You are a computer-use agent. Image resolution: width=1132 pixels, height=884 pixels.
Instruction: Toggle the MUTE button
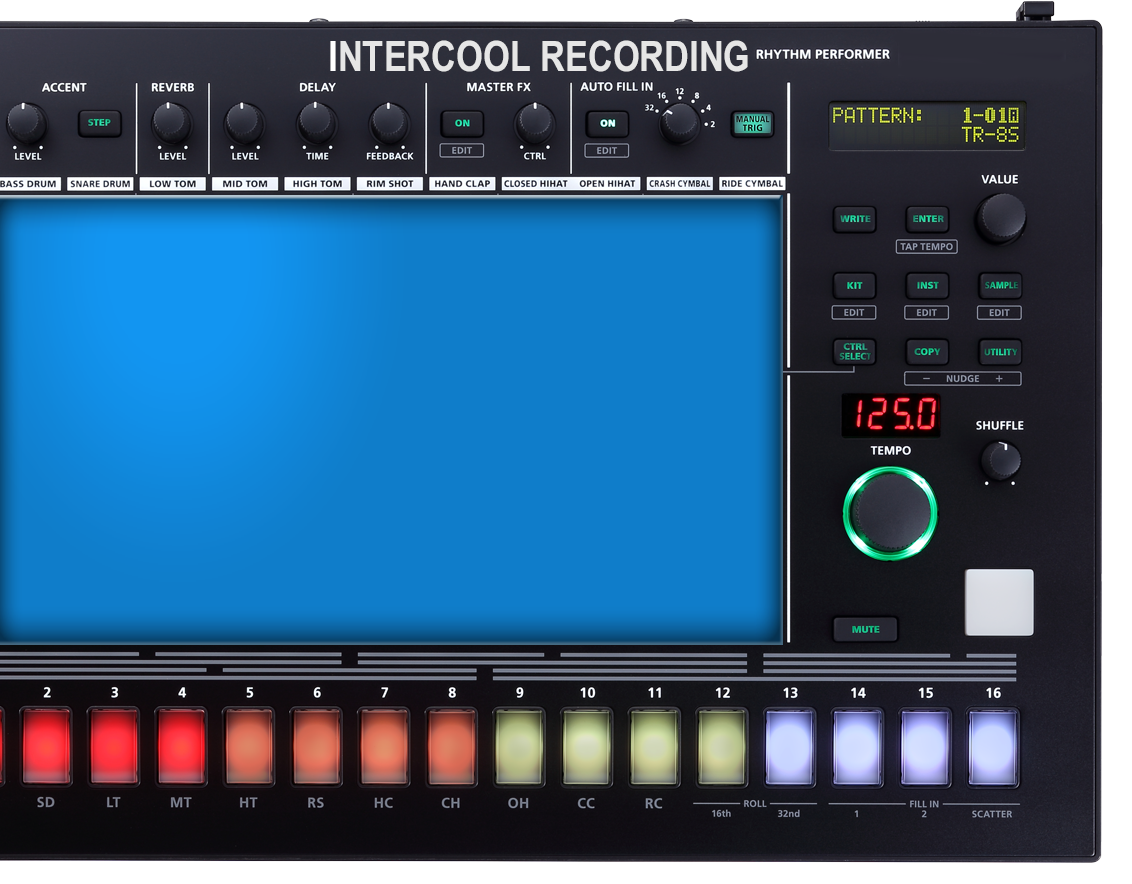click(865, 629)
